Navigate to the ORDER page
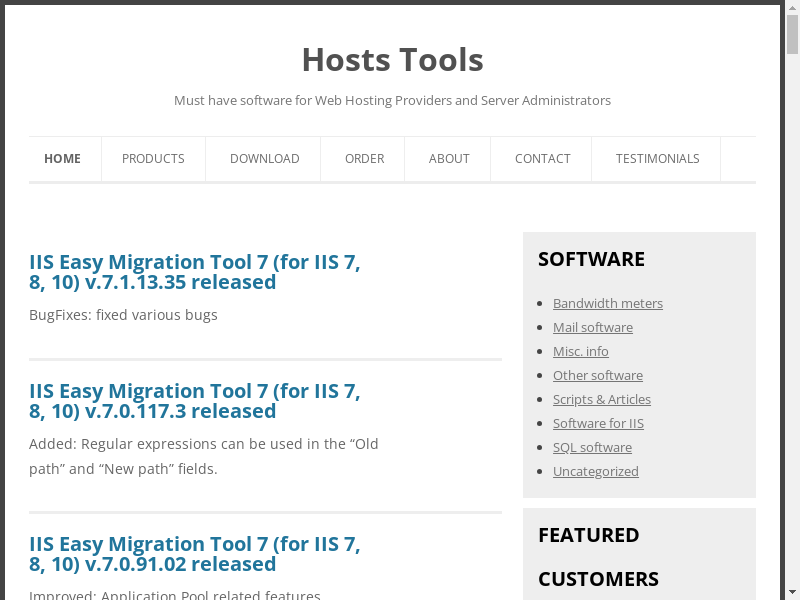Viewport: 800px width, 600px height. (364, 159)
